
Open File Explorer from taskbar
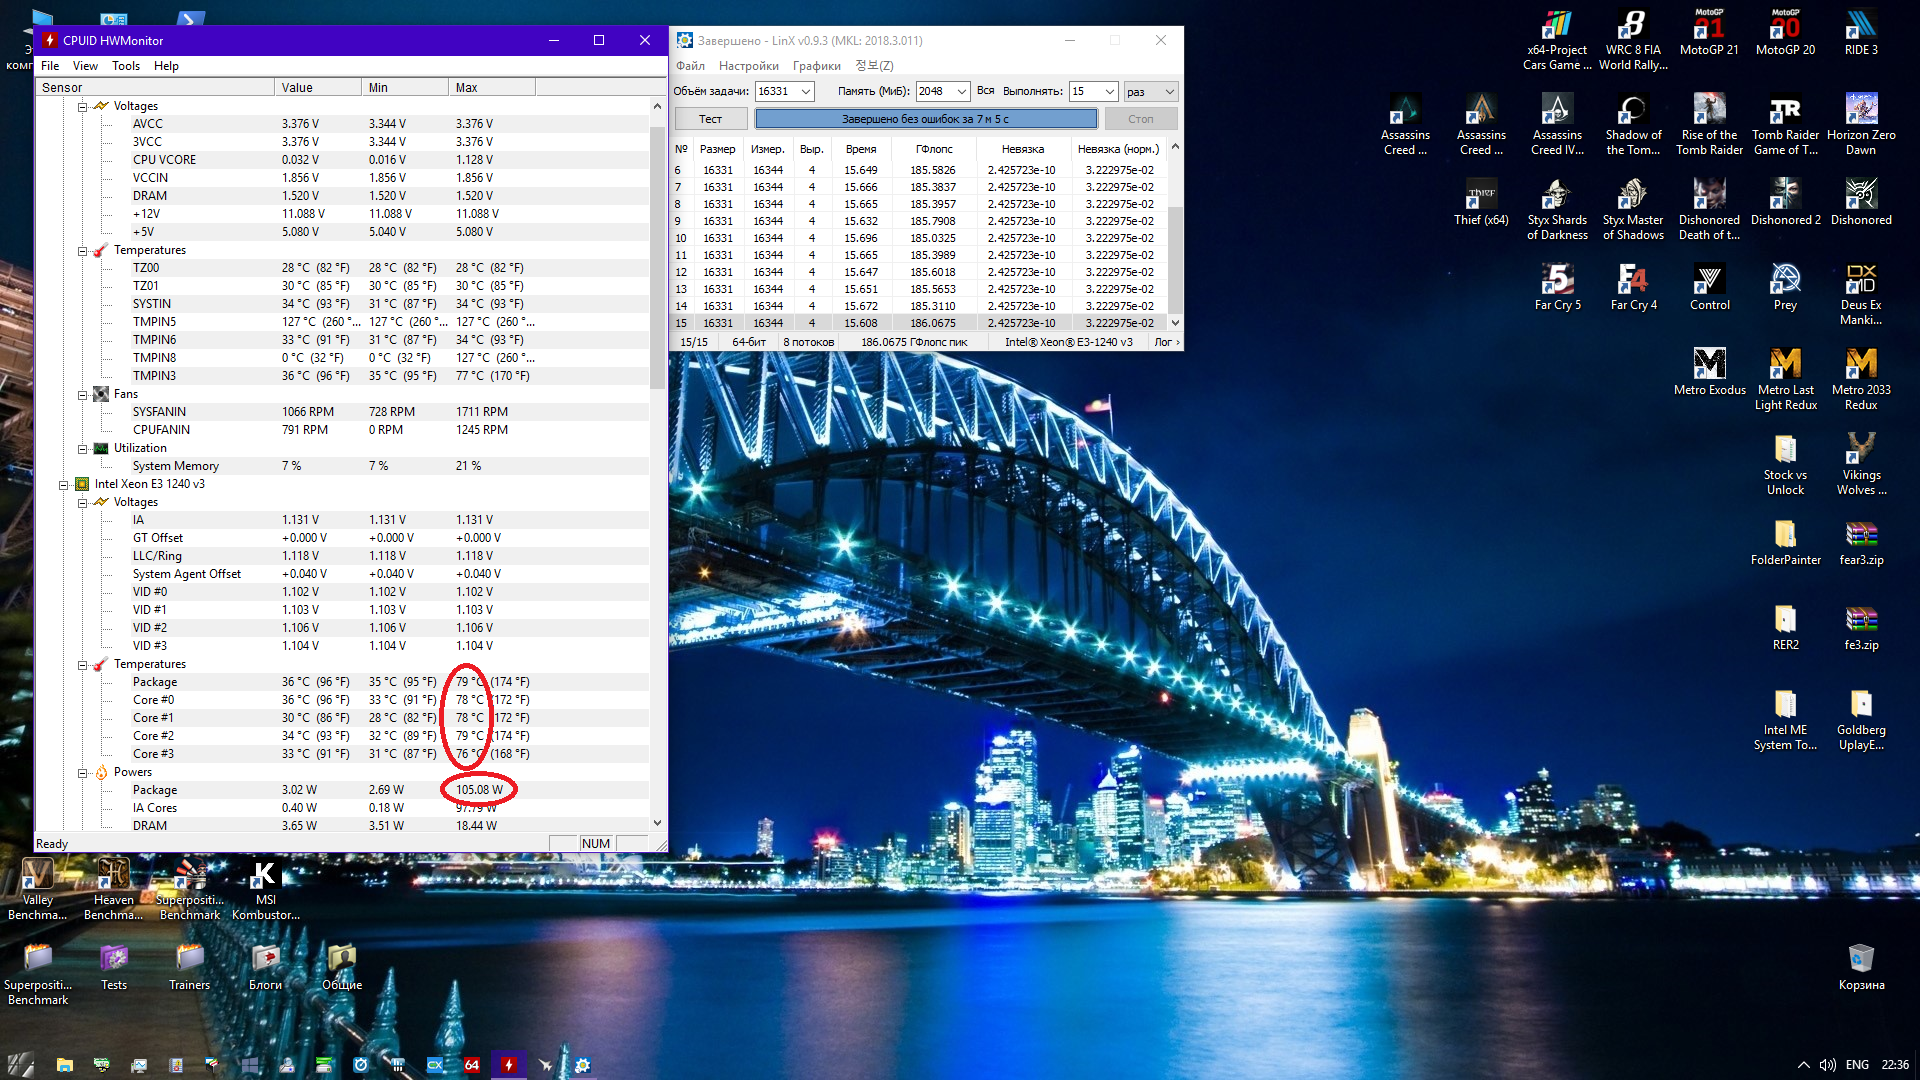pyautogui.click(x=64, y=1065)
